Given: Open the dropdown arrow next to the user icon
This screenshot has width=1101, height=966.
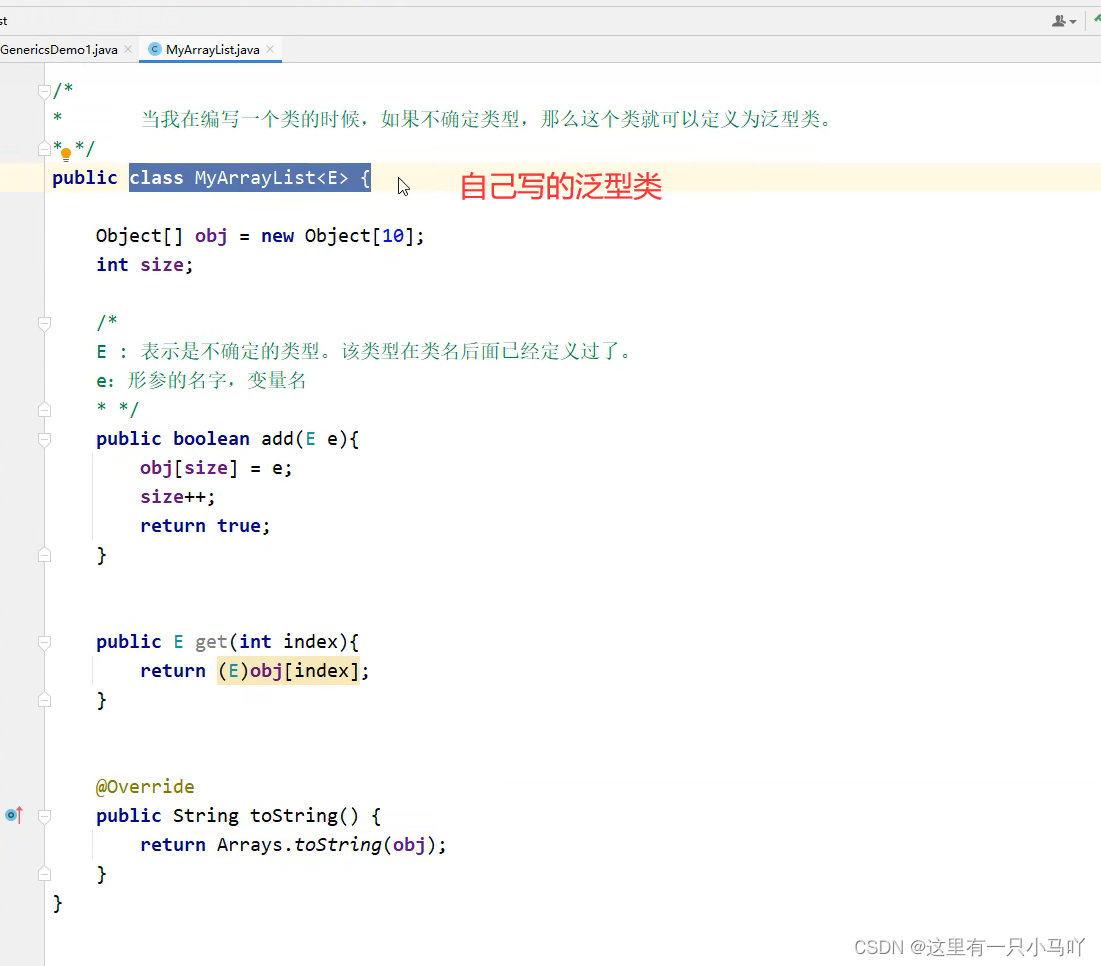Looking at the screenshot, I should pos(1073,20).
